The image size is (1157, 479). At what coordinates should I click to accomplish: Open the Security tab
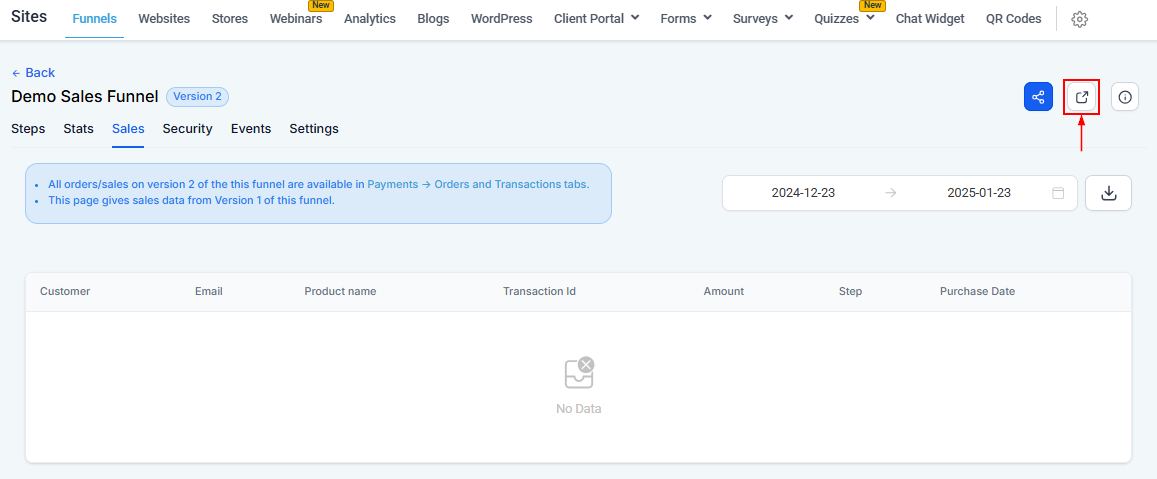187,128
